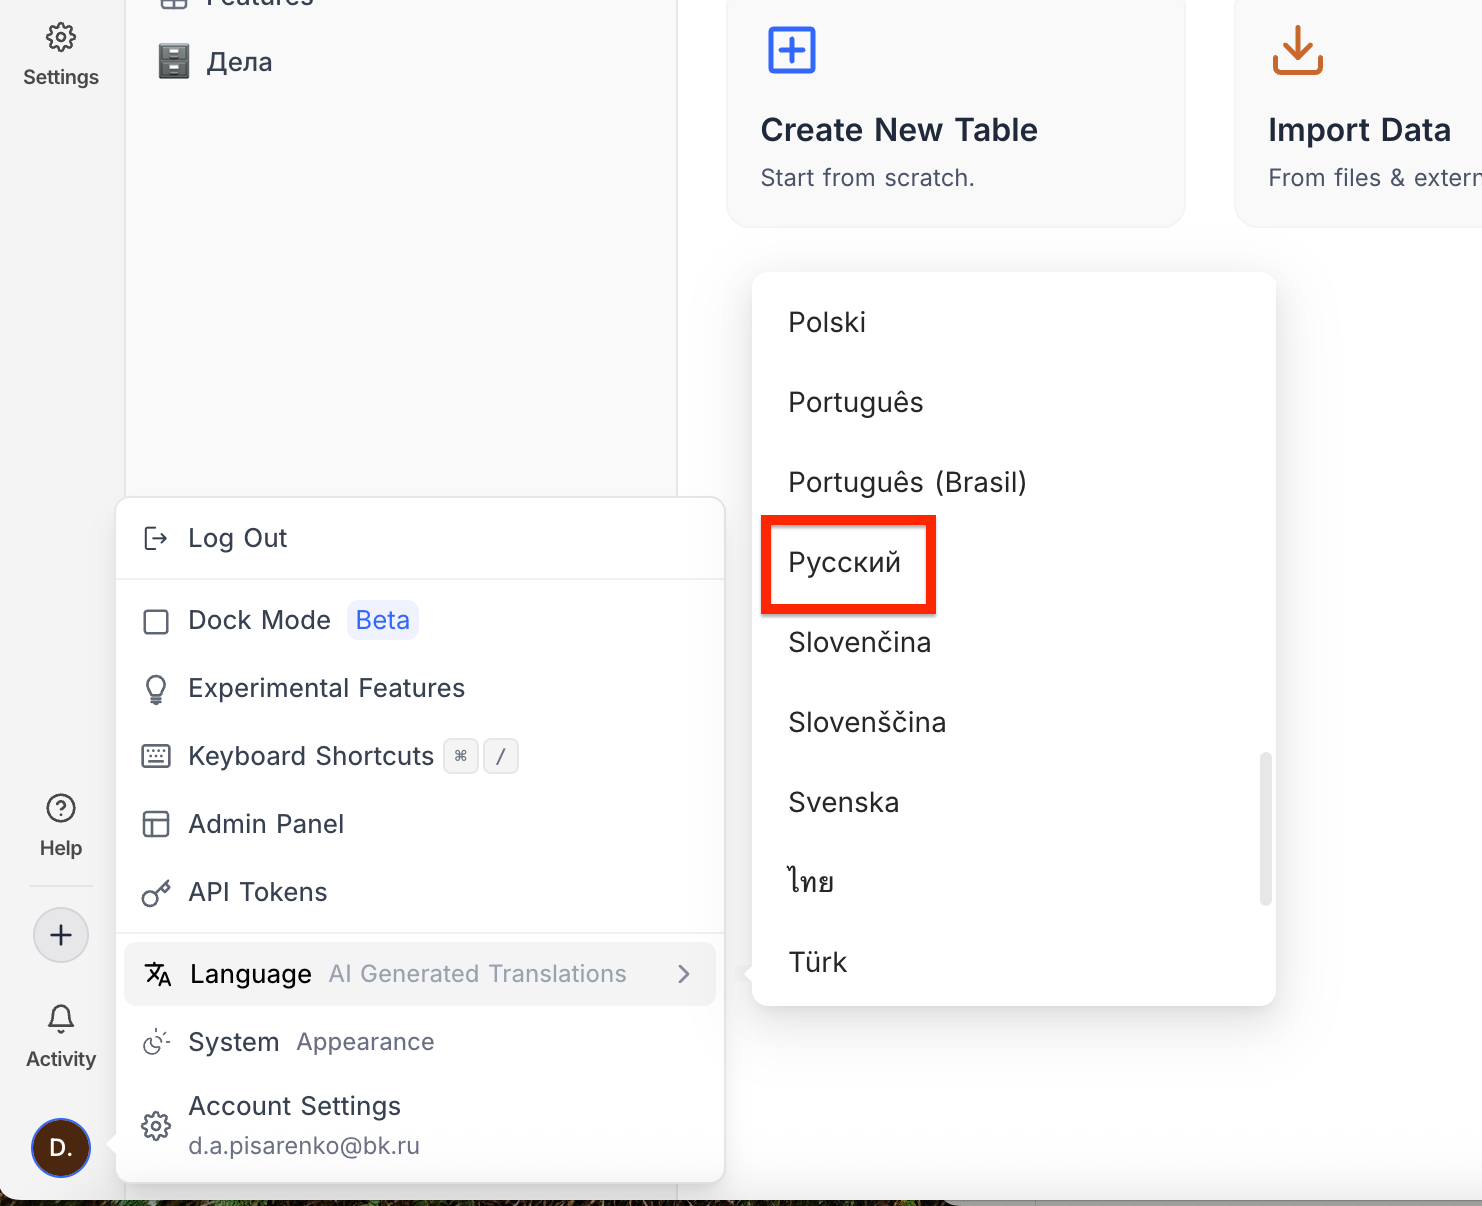Click the Admin Panel layout icon

pyautogui.click(x=156, y=824)
